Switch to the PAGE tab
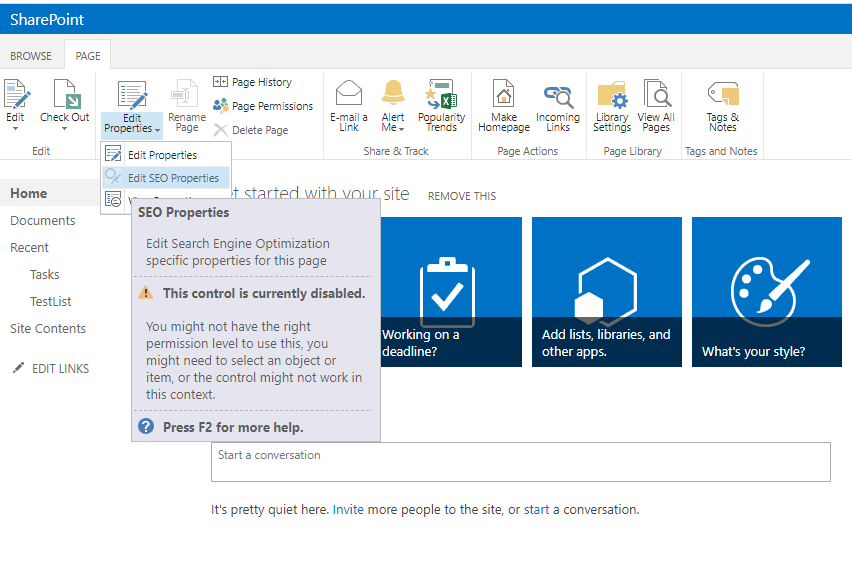852x575 pixels. pos(87,55)
